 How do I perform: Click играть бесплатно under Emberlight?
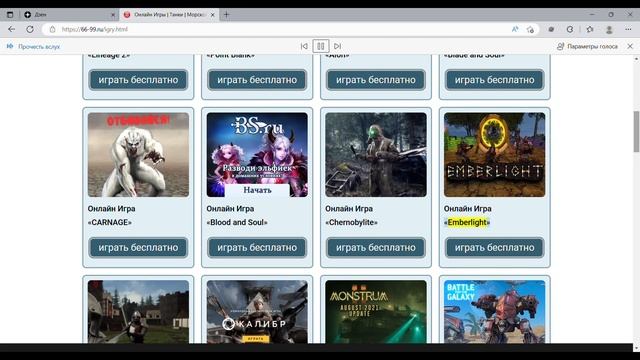pyautogui.click(x=495, y=247)
